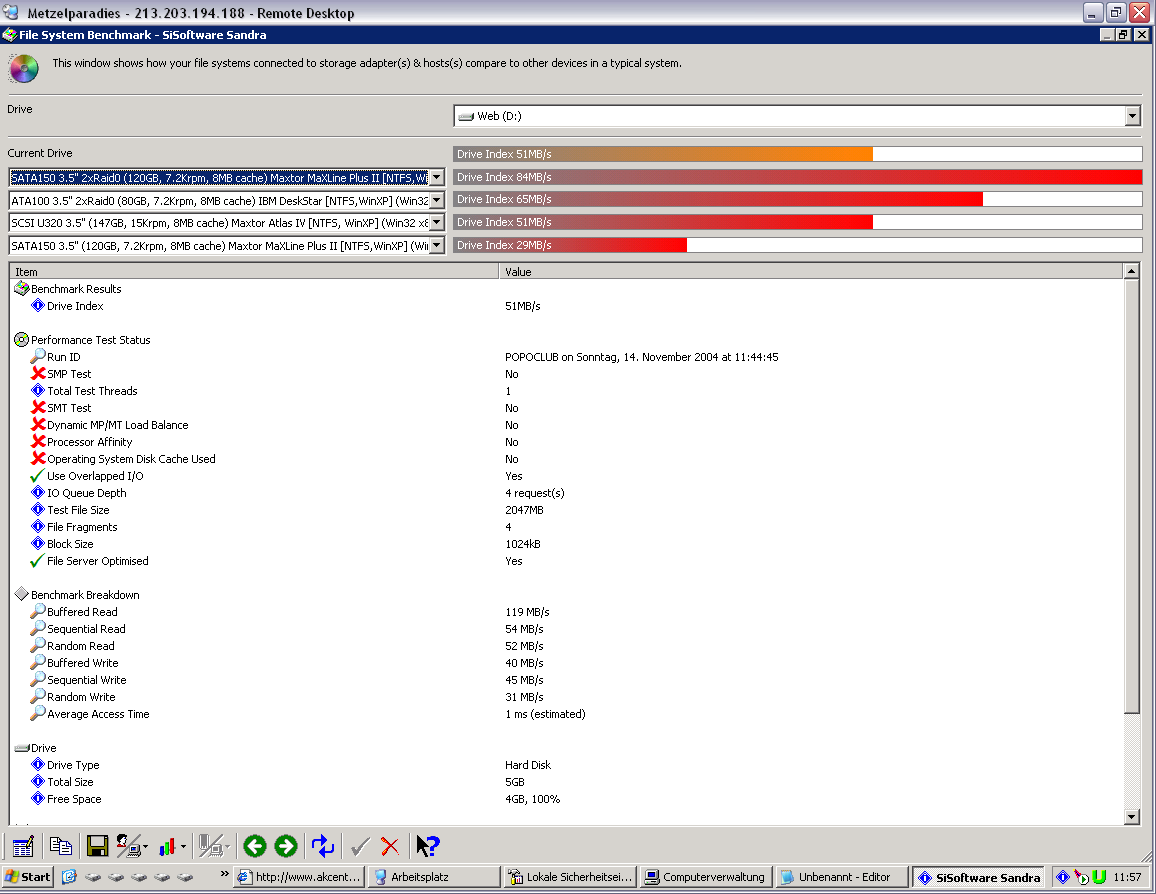1156x894 pixels.
Task: Click the red Drive Index 65MB/s bar
Action: point(718,199)
